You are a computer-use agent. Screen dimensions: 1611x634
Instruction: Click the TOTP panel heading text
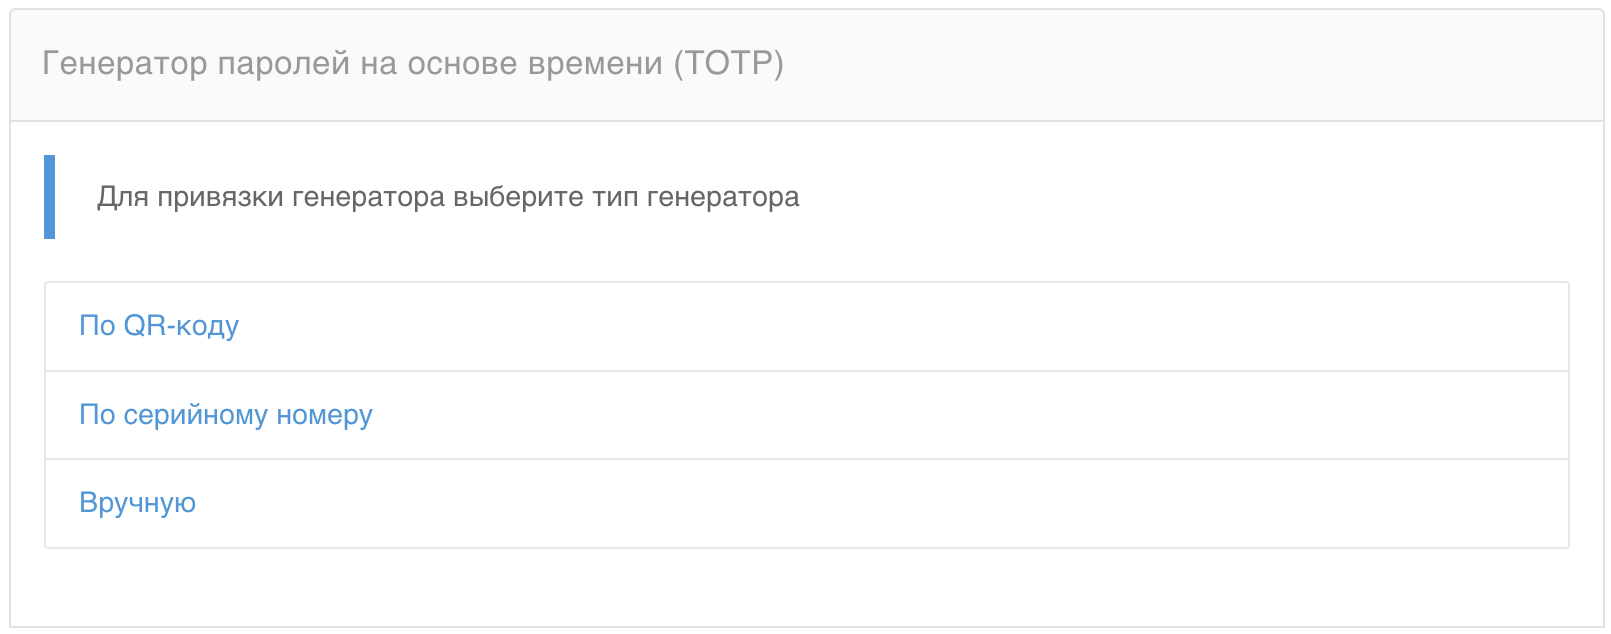412,64
